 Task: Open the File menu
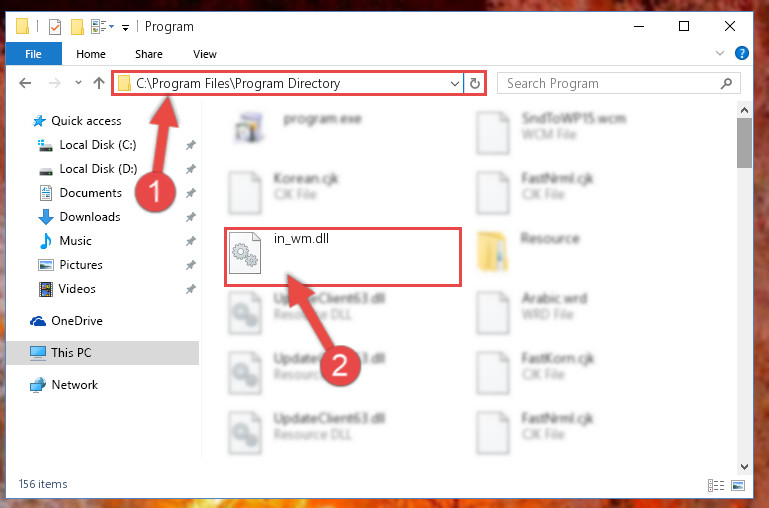(x=33, y=54)
